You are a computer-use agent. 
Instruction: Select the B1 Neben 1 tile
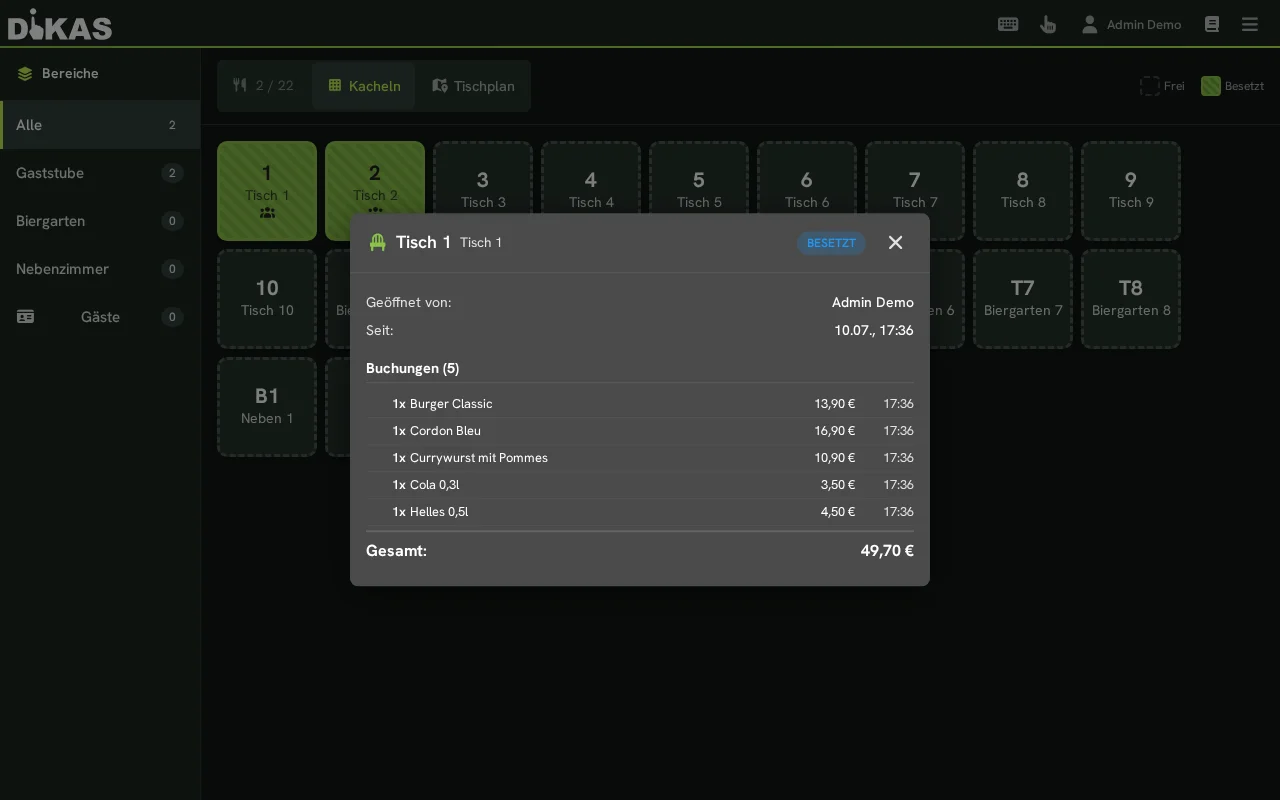coord(267,407)
